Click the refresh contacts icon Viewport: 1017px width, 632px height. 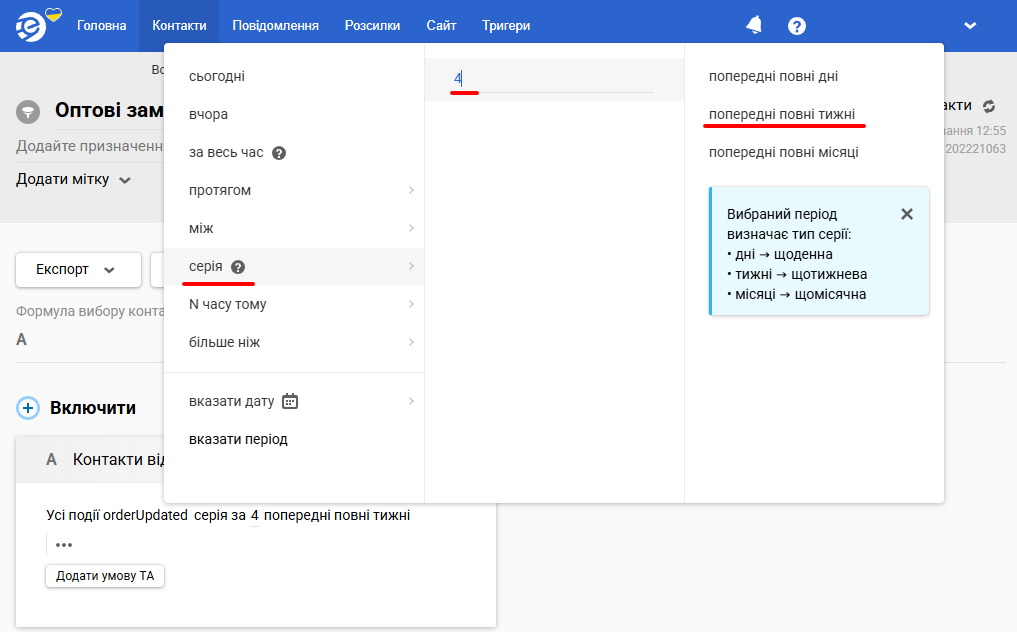[989, 106]
